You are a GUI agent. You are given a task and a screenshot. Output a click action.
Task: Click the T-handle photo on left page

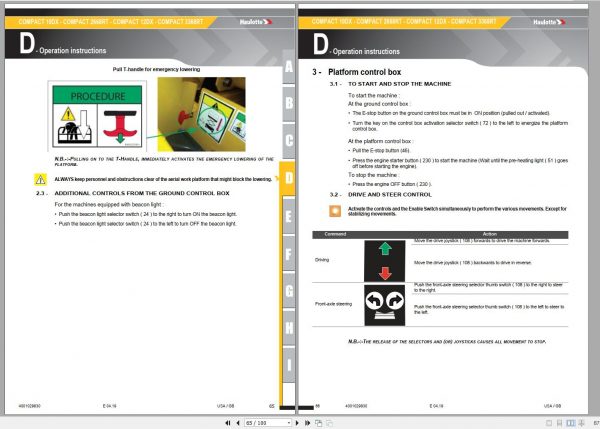[202, 114]
